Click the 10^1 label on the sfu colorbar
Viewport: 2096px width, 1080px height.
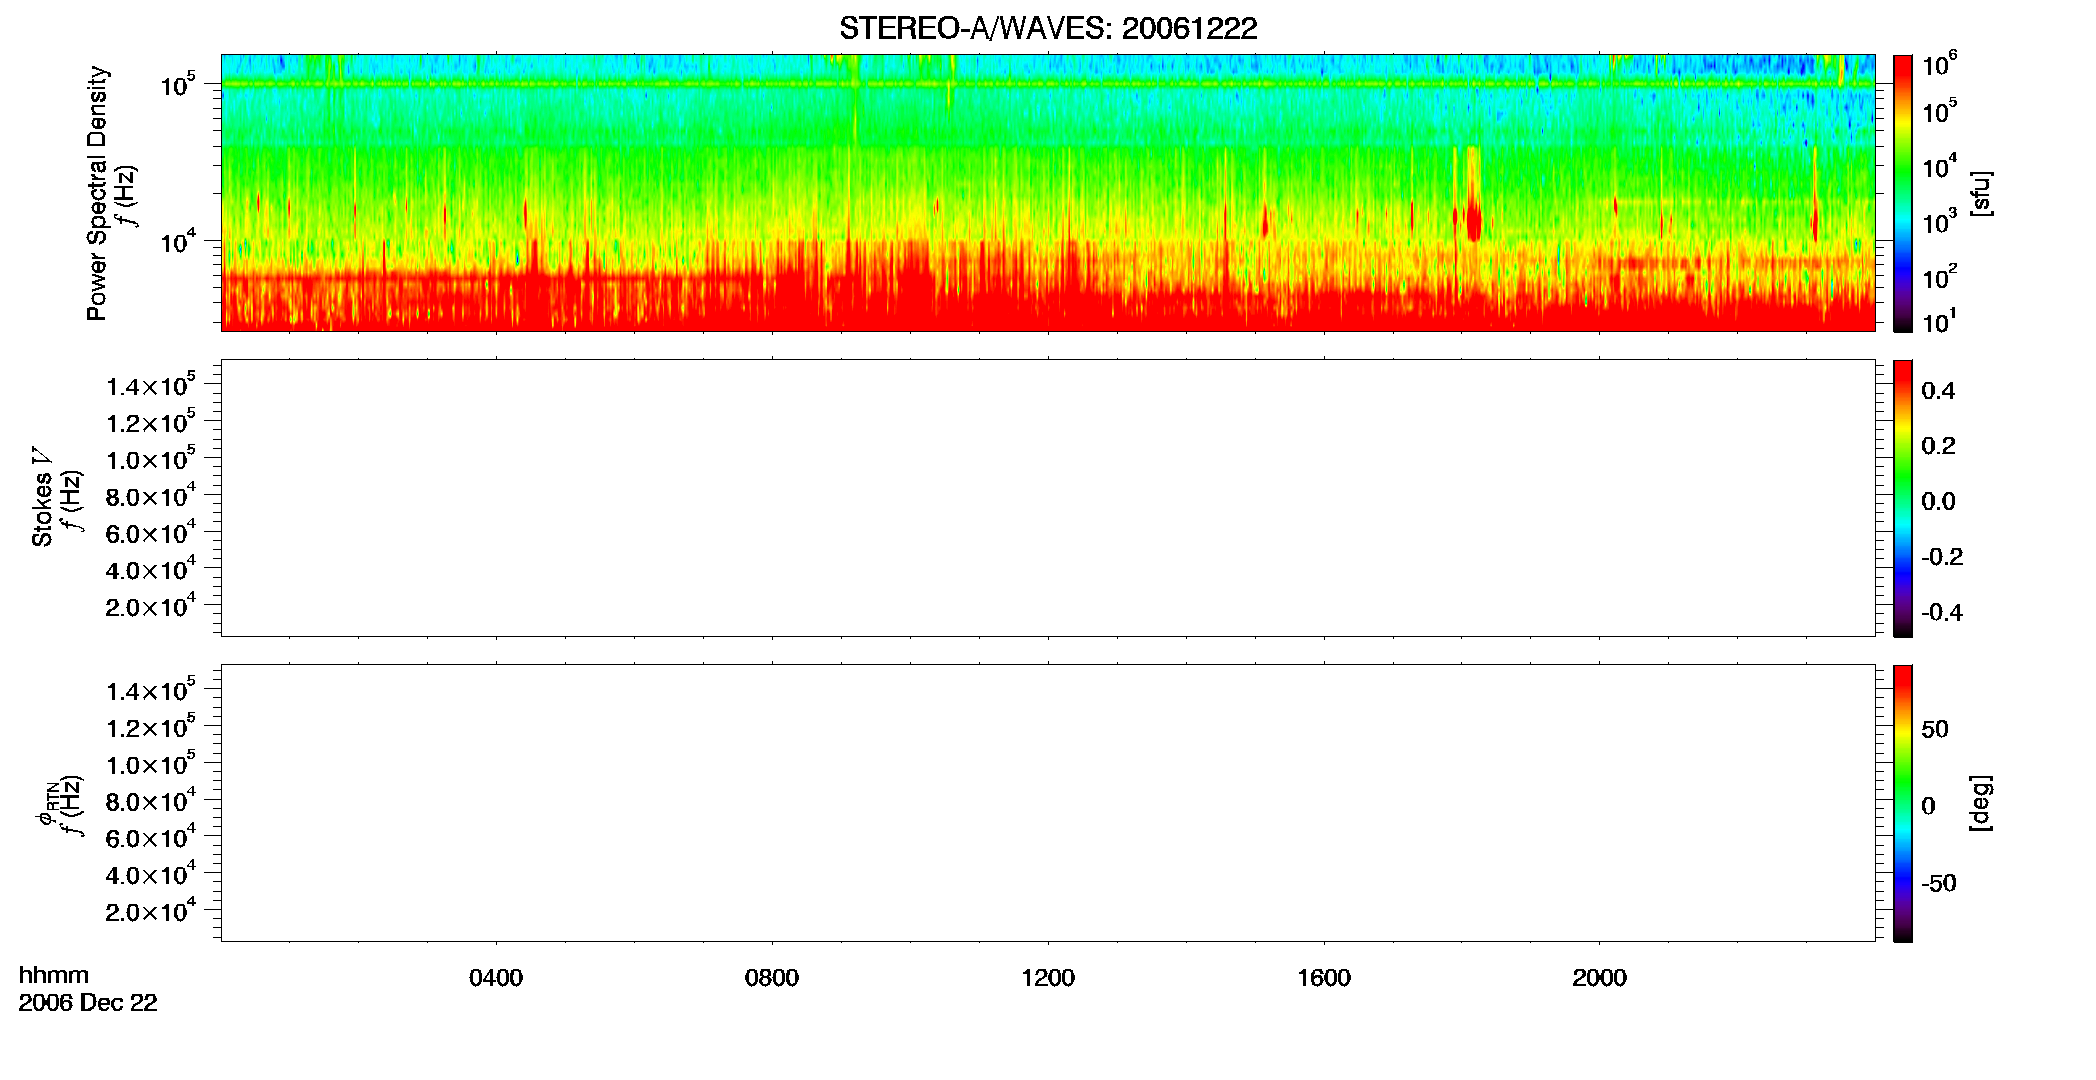(x=1940, y=322)
